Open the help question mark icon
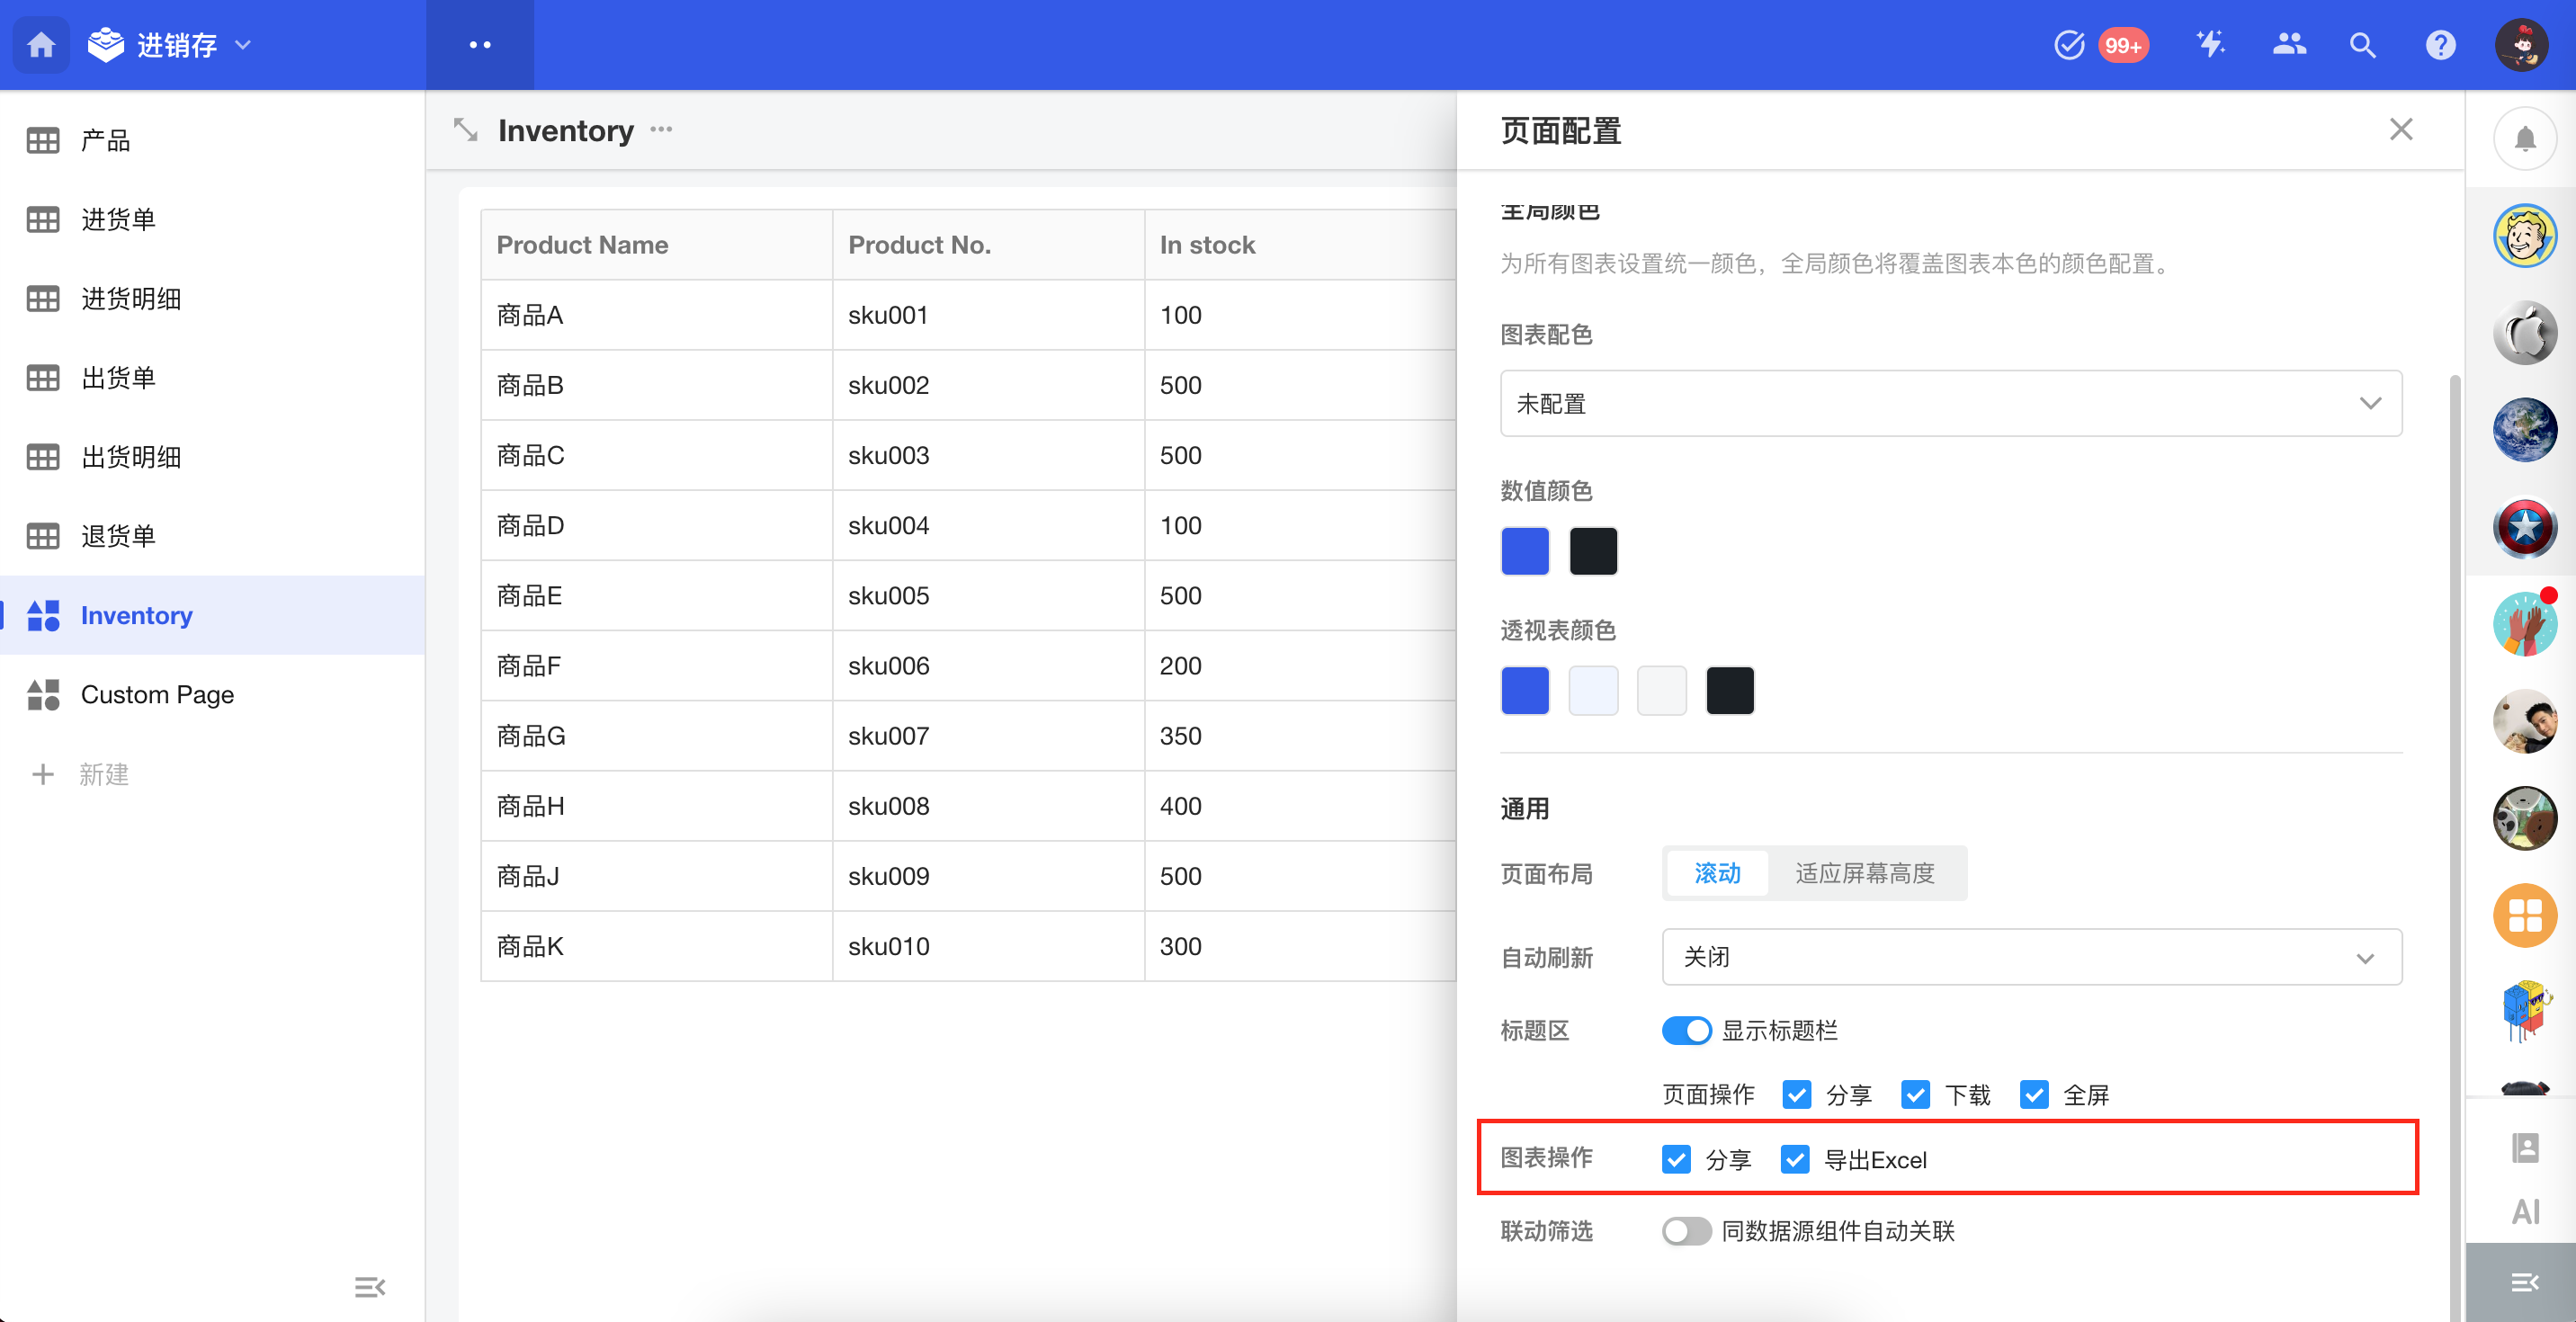This screenshot has width=2576, height=1322. pos(2441,45)
